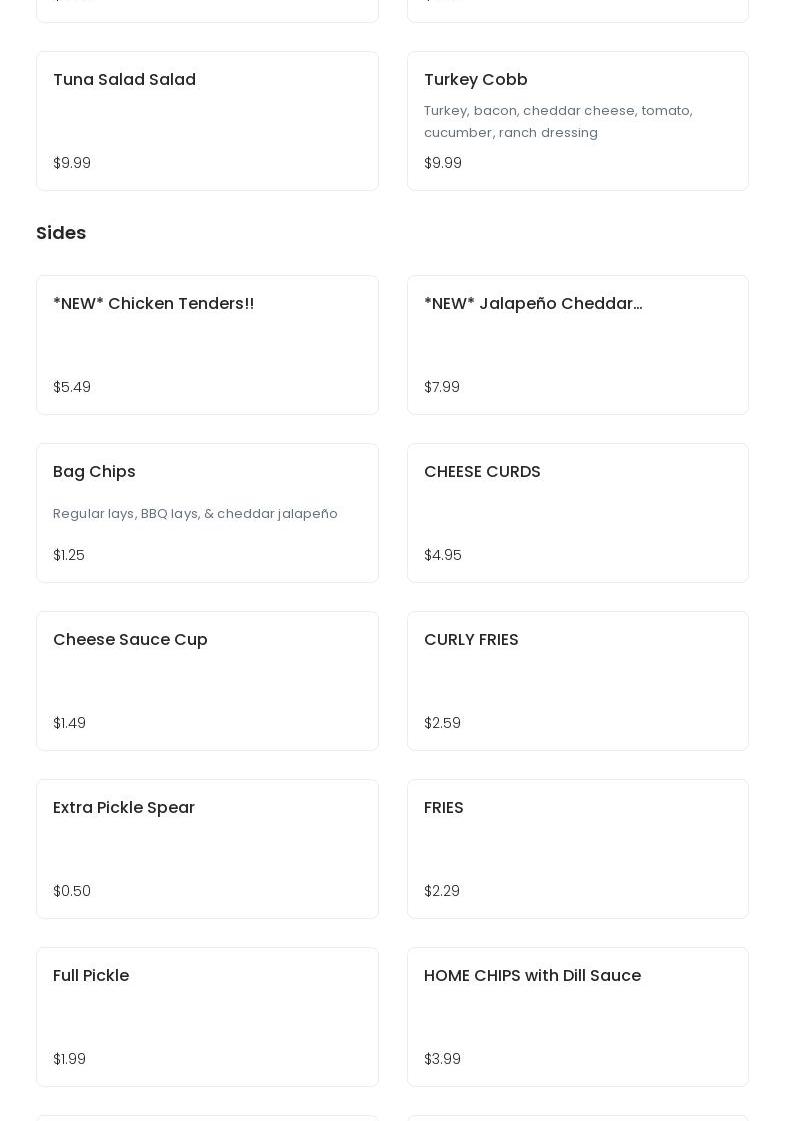Click the Turkey Cobb ingredients description
785x1121 pixels.
click(x=558, y=122)
